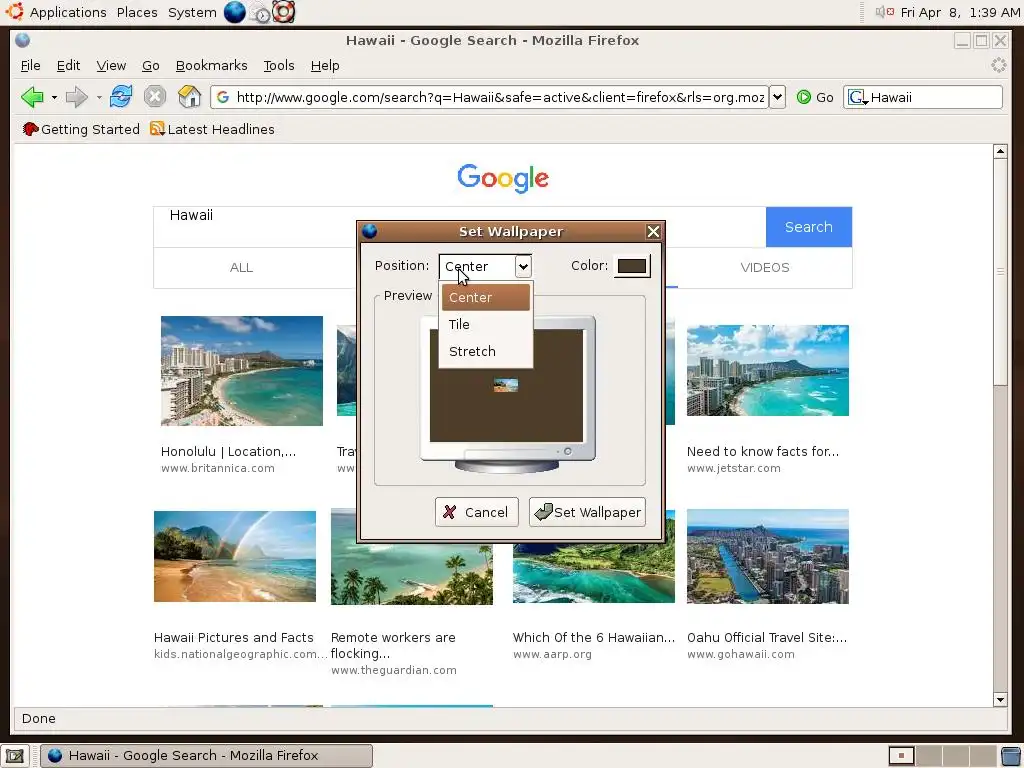Screen dimensions: 1024x768
Task: Click the trash icon in bottom panel
Action: 1011,756
